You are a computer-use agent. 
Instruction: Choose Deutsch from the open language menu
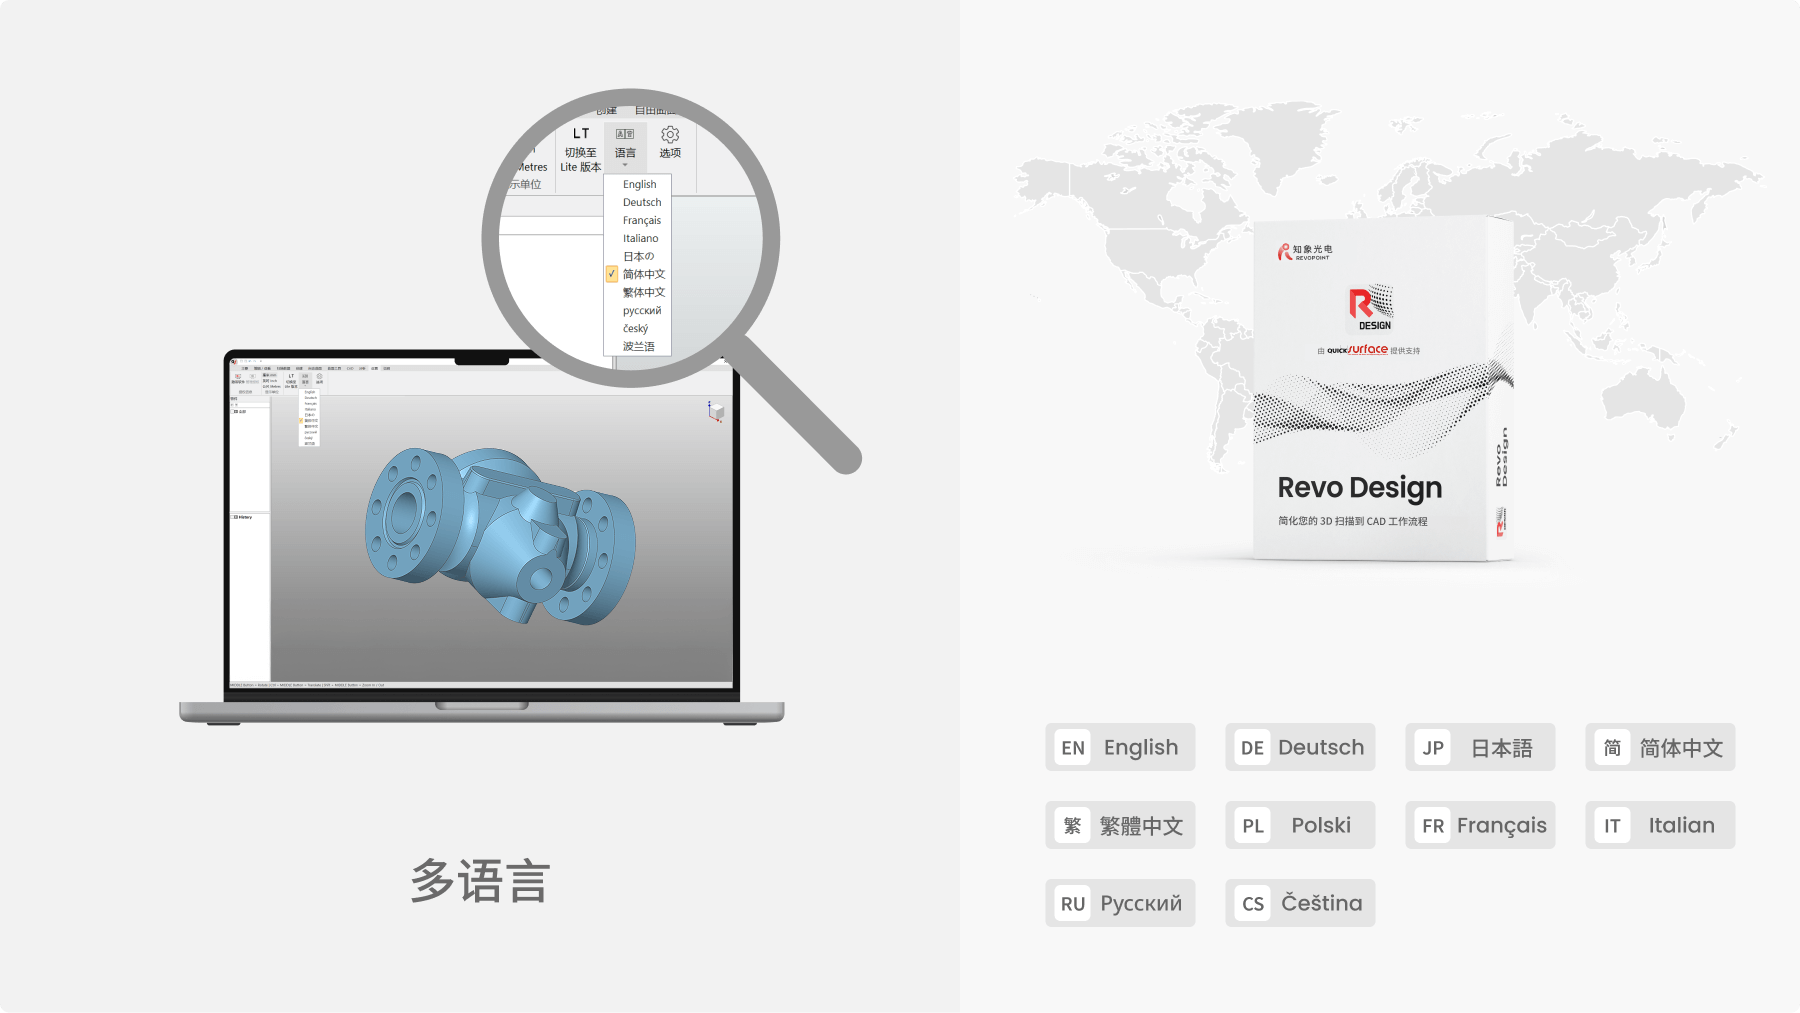point(642,202)
